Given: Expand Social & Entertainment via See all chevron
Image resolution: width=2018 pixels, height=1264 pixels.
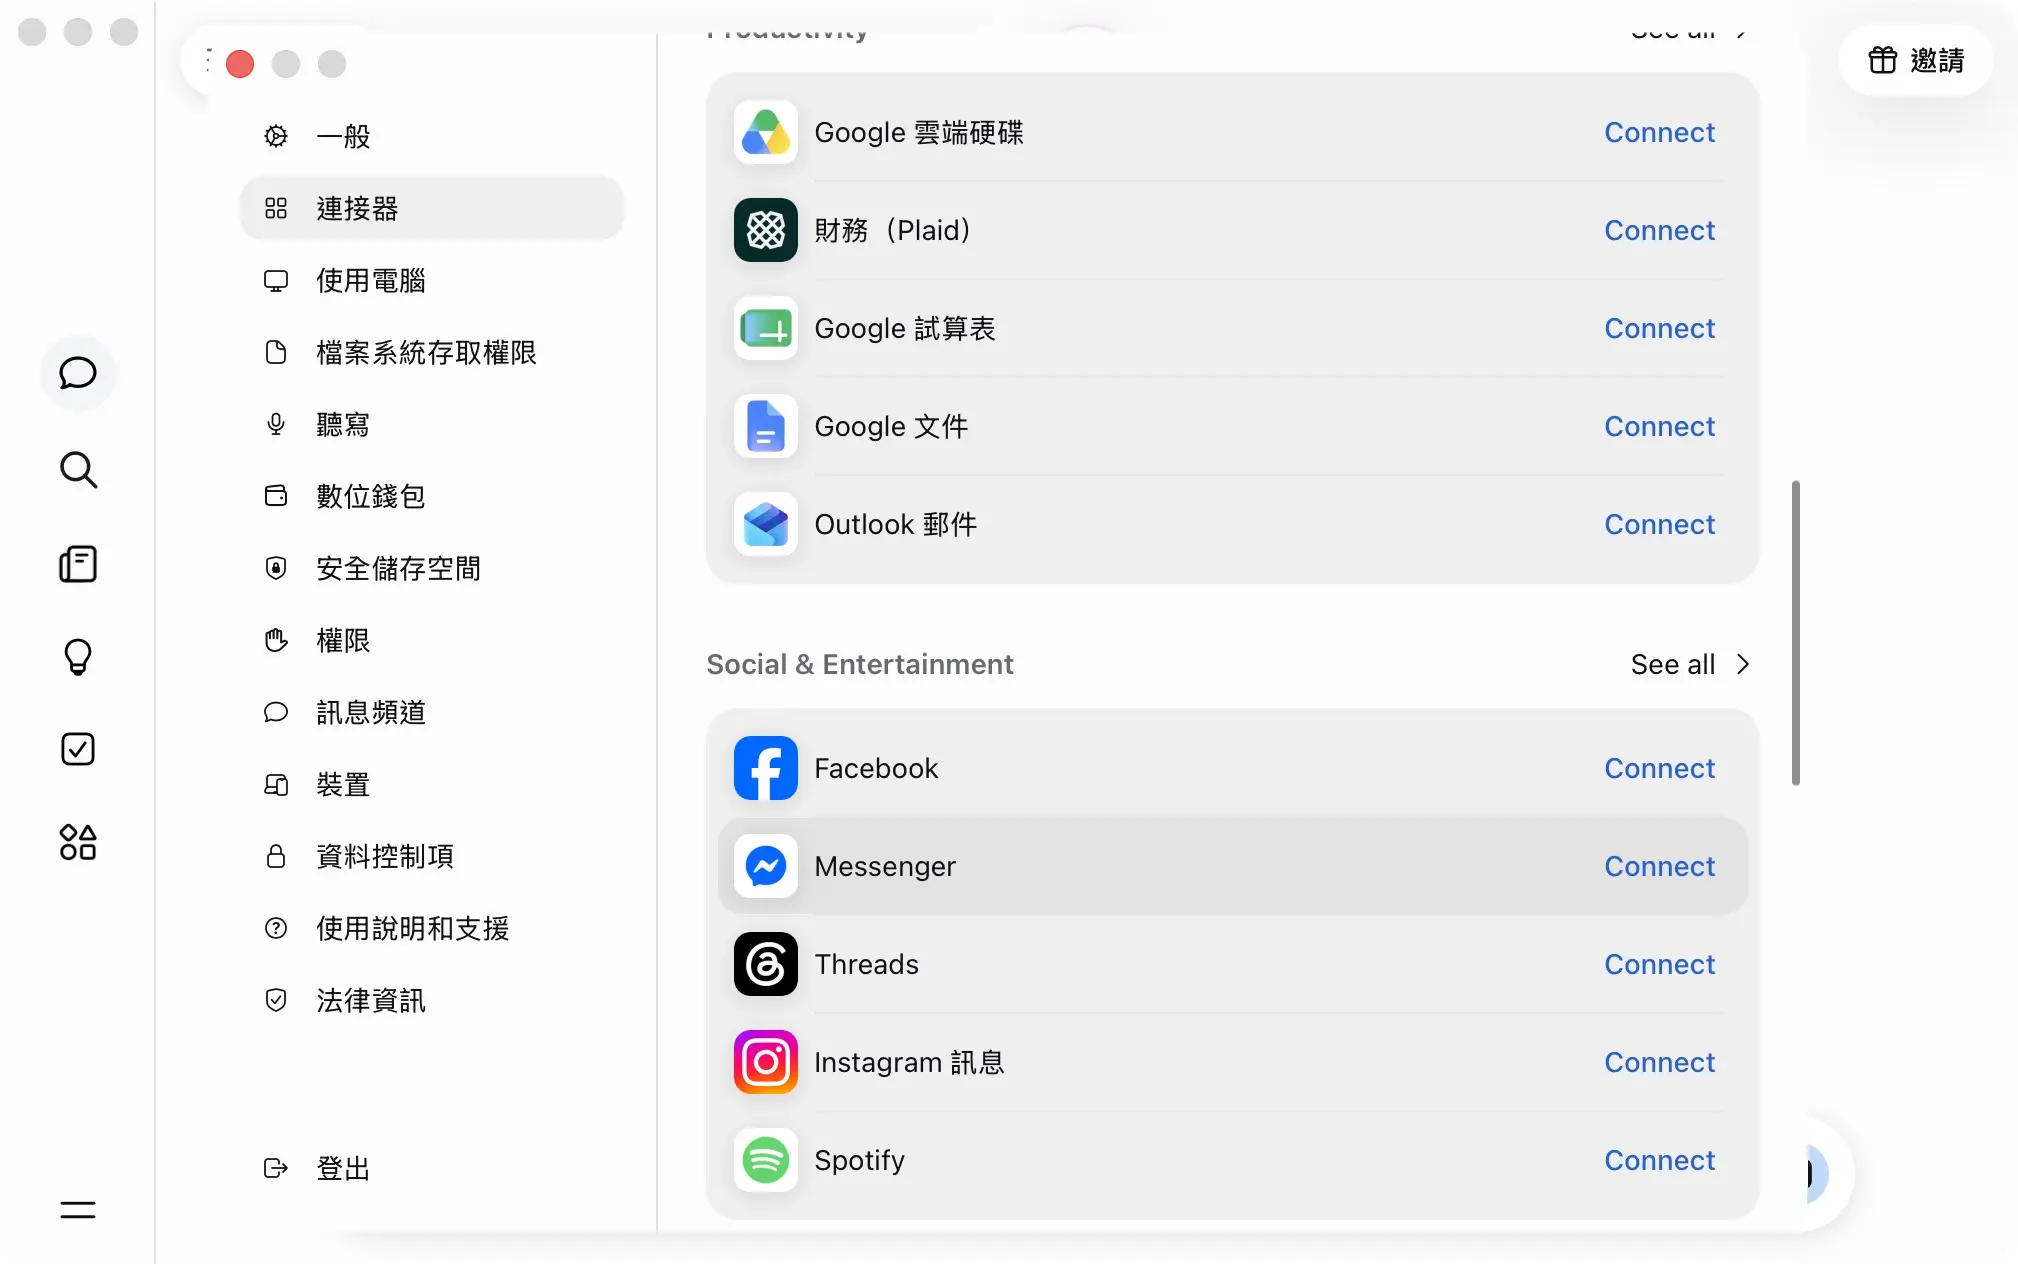Looking at the screenshot, I should click(1743, 664).
